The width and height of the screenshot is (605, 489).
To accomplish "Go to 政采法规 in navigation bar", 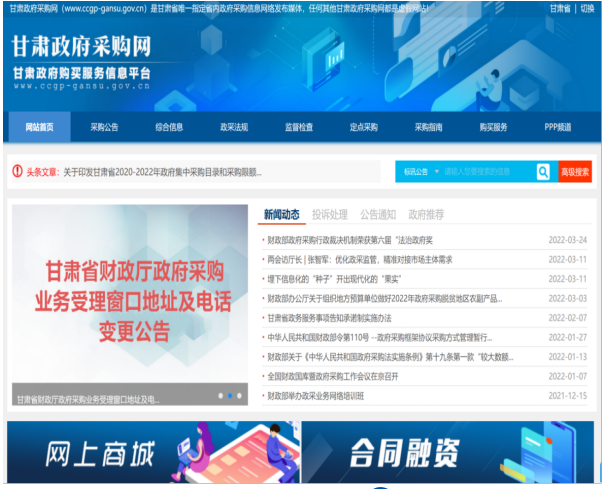I will (x=234, y=127).
